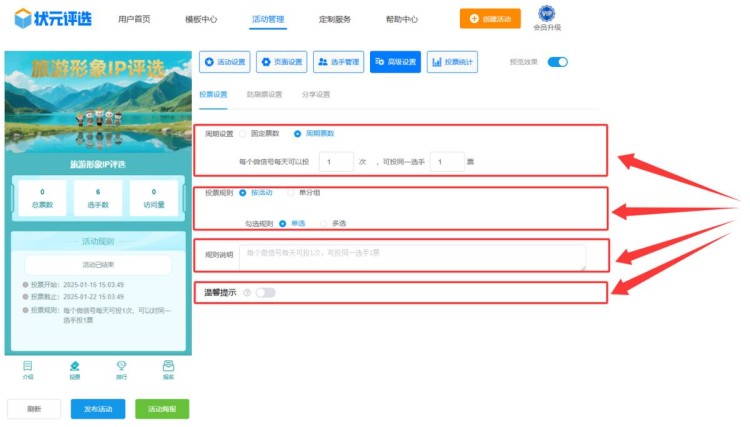This screenshot has height=427, width=750.
Task: Click the 规则说明 text area
Action: [412, 255]
